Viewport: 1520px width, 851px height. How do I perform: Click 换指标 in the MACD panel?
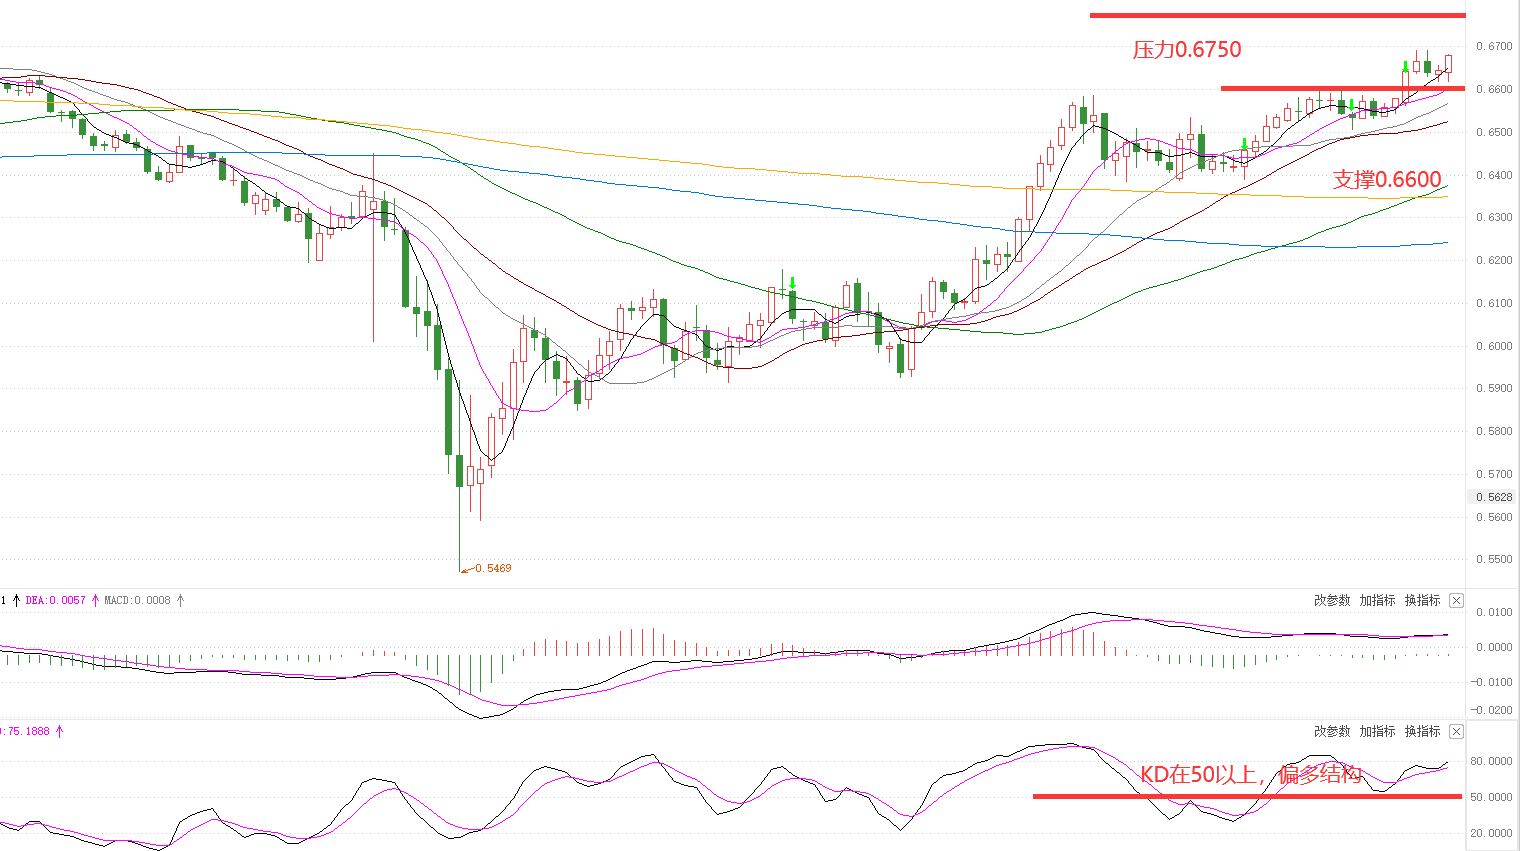[1422, 600]
